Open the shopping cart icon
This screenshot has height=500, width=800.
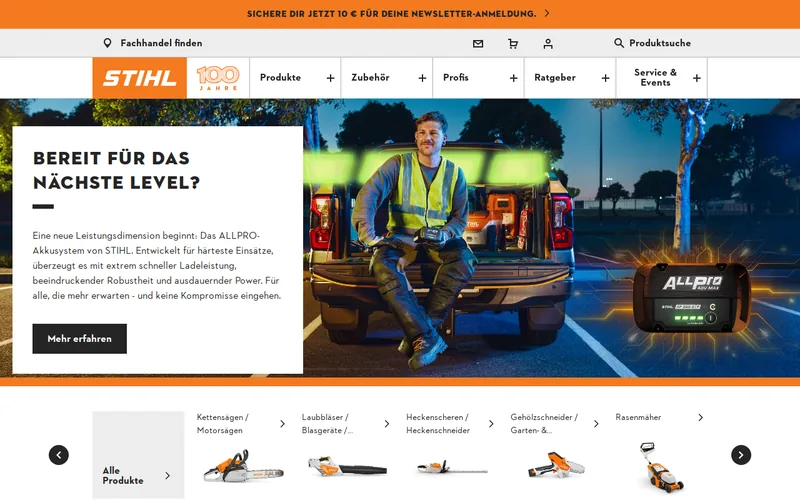point(513,44)
